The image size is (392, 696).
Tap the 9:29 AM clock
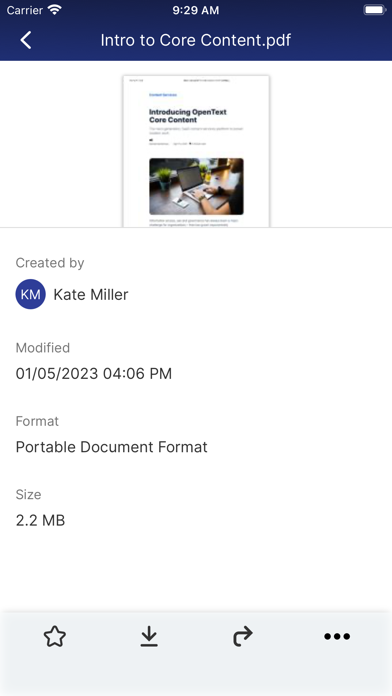tap(196, 11)
